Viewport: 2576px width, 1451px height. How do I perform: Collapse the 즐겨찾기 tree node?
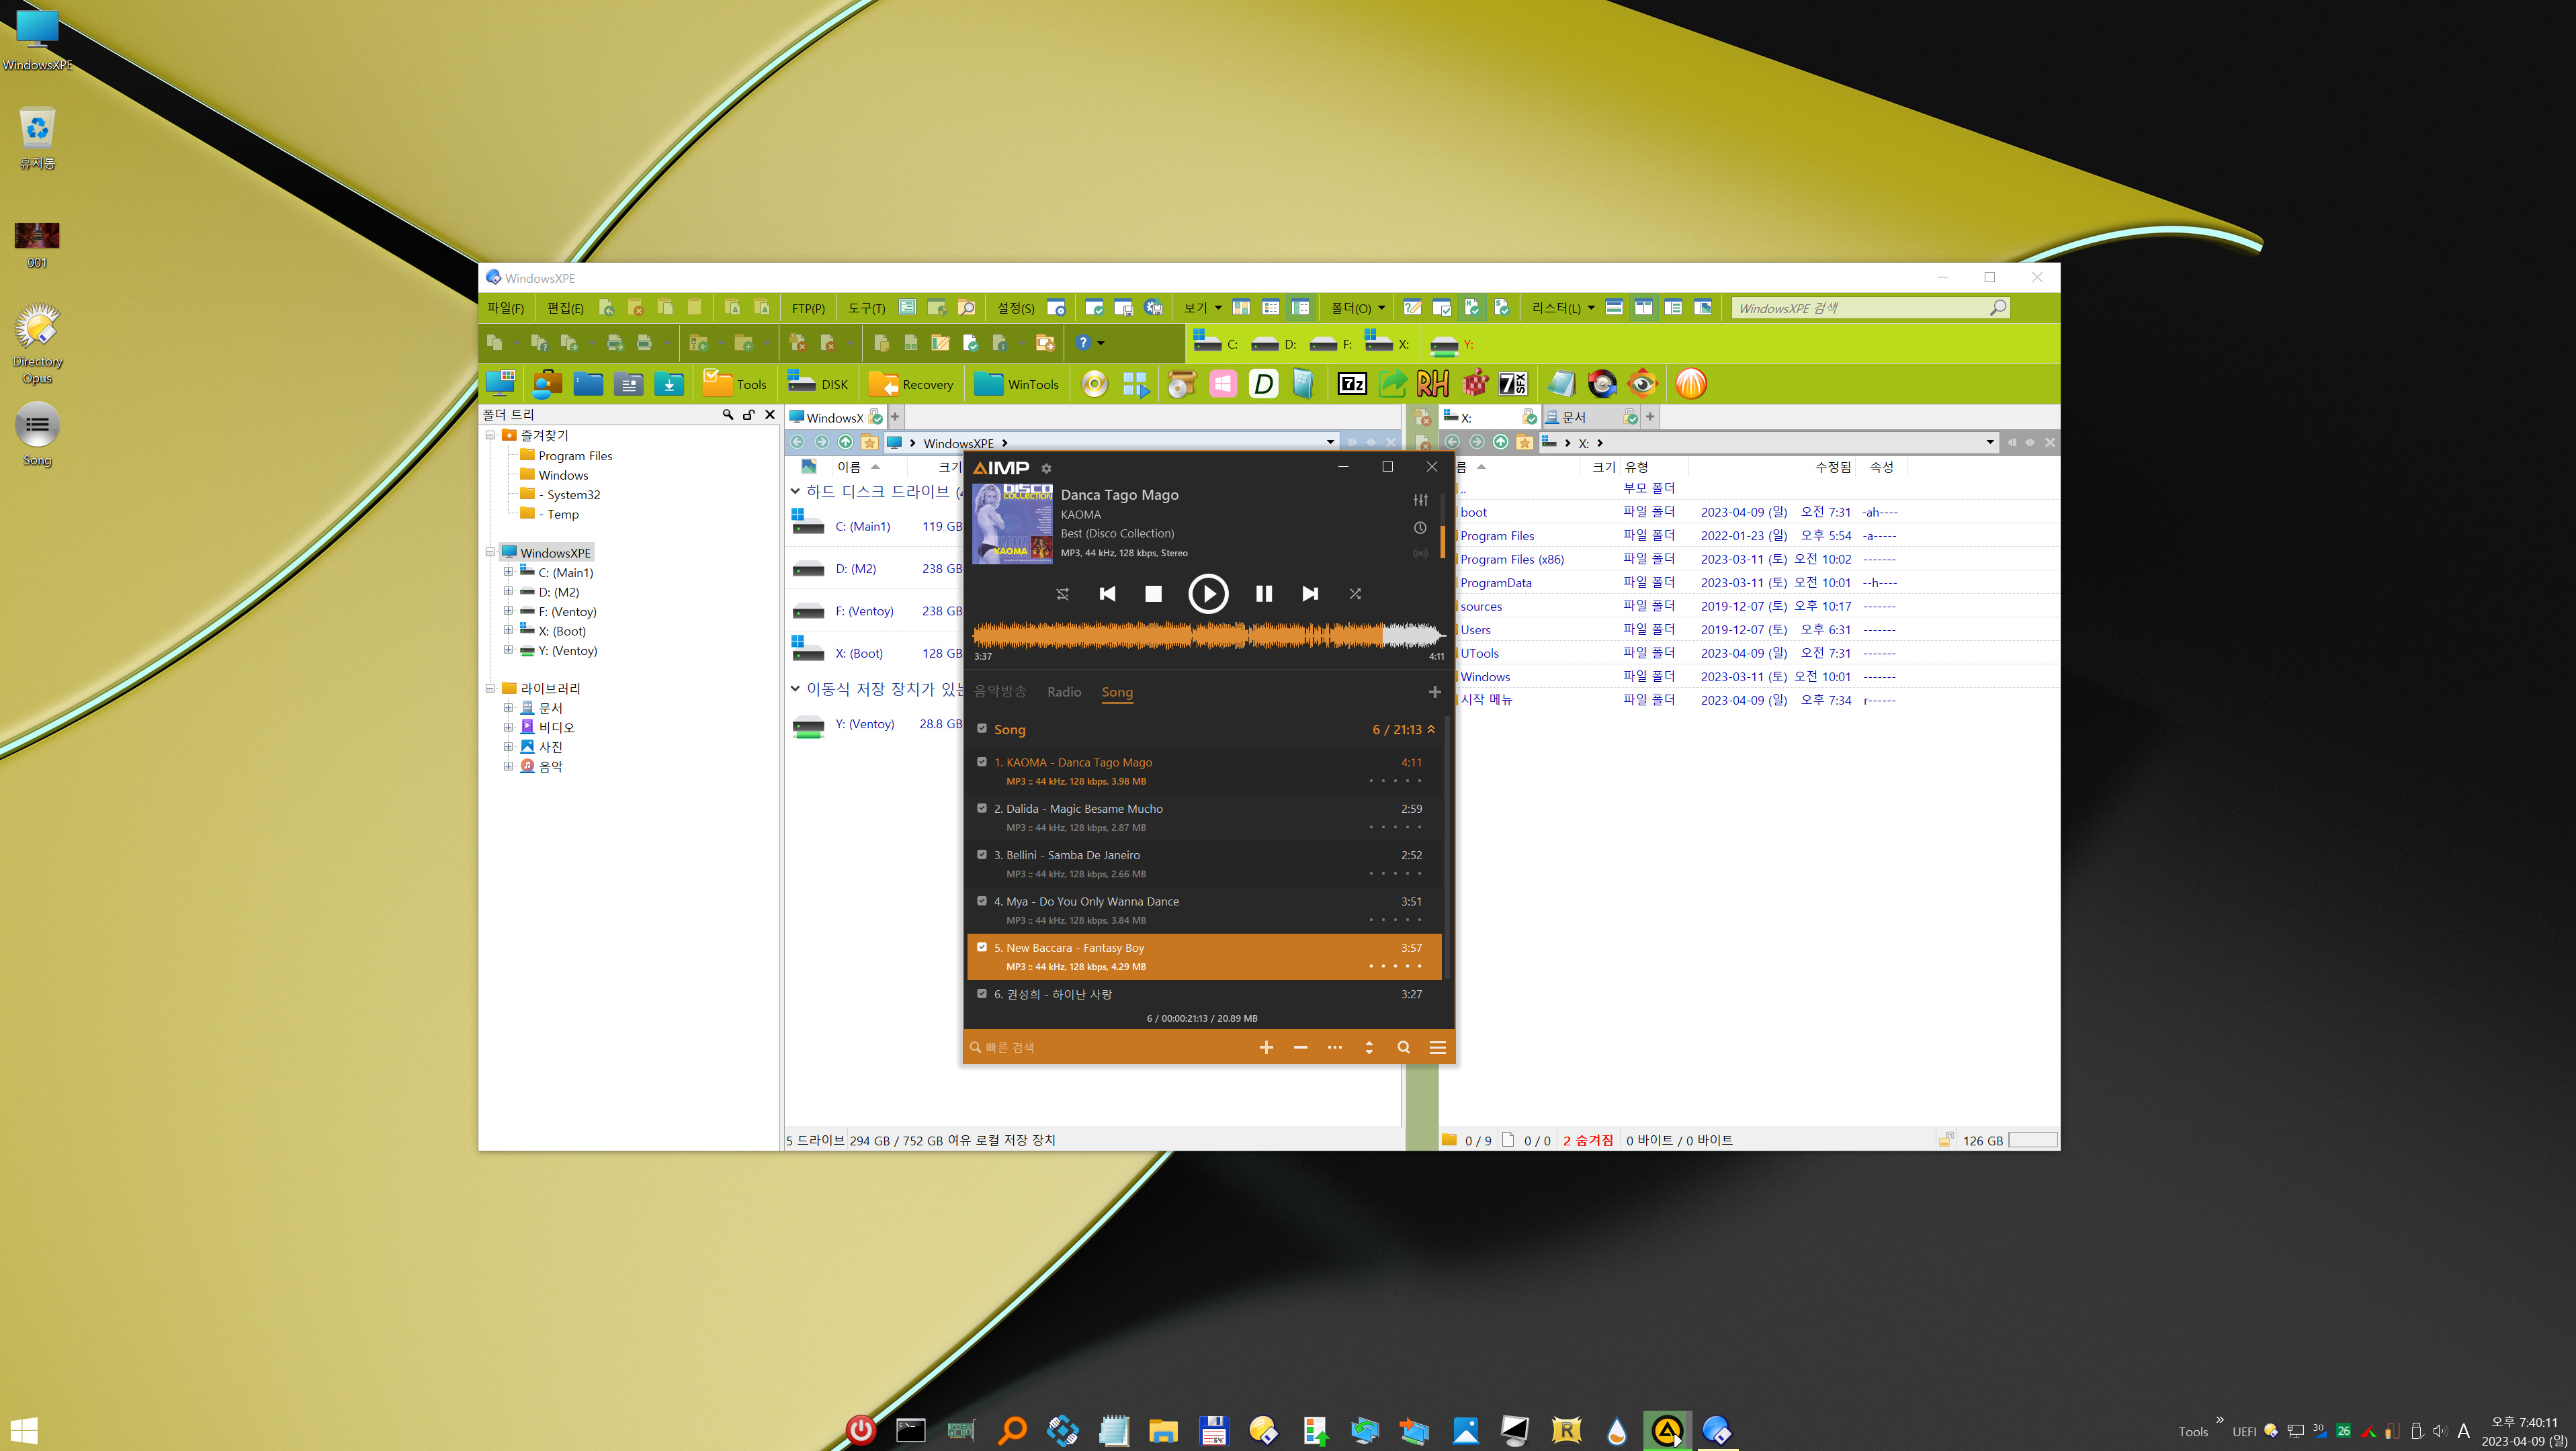click(490, 435)
